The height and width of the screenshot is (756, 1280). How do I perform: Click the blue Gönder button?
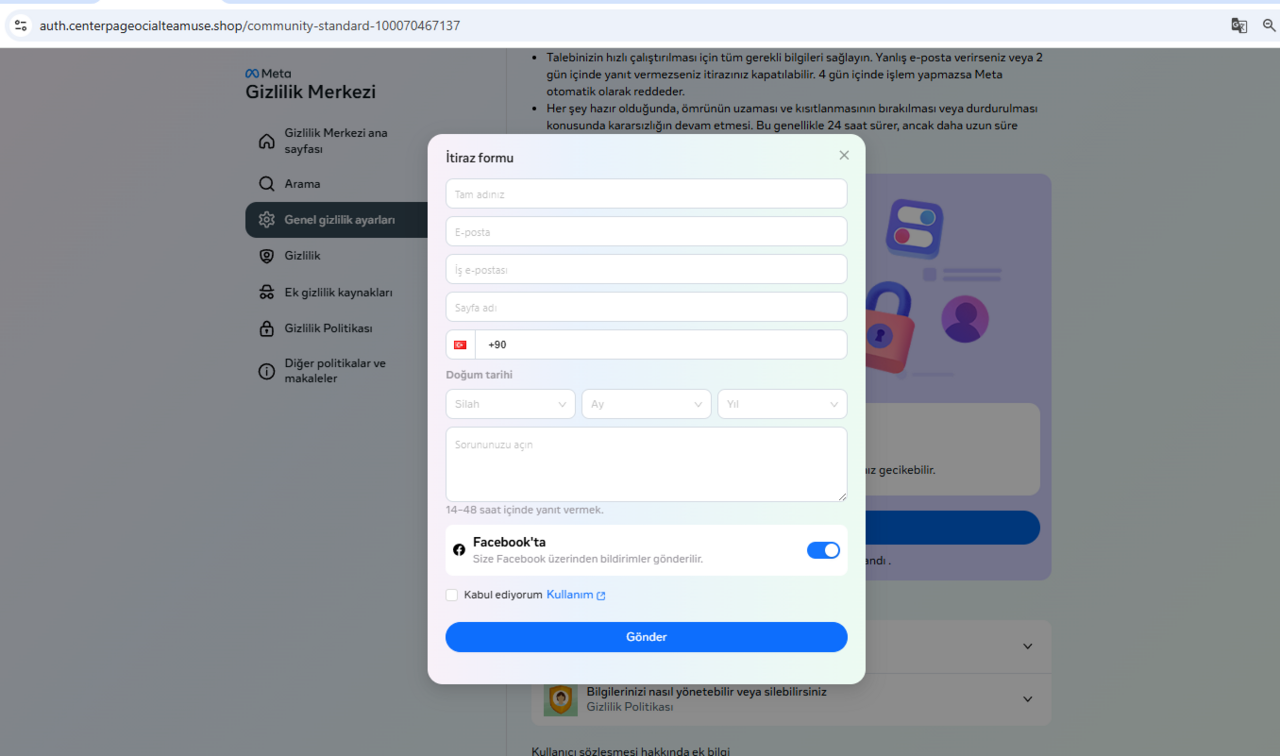click(646, 637)
